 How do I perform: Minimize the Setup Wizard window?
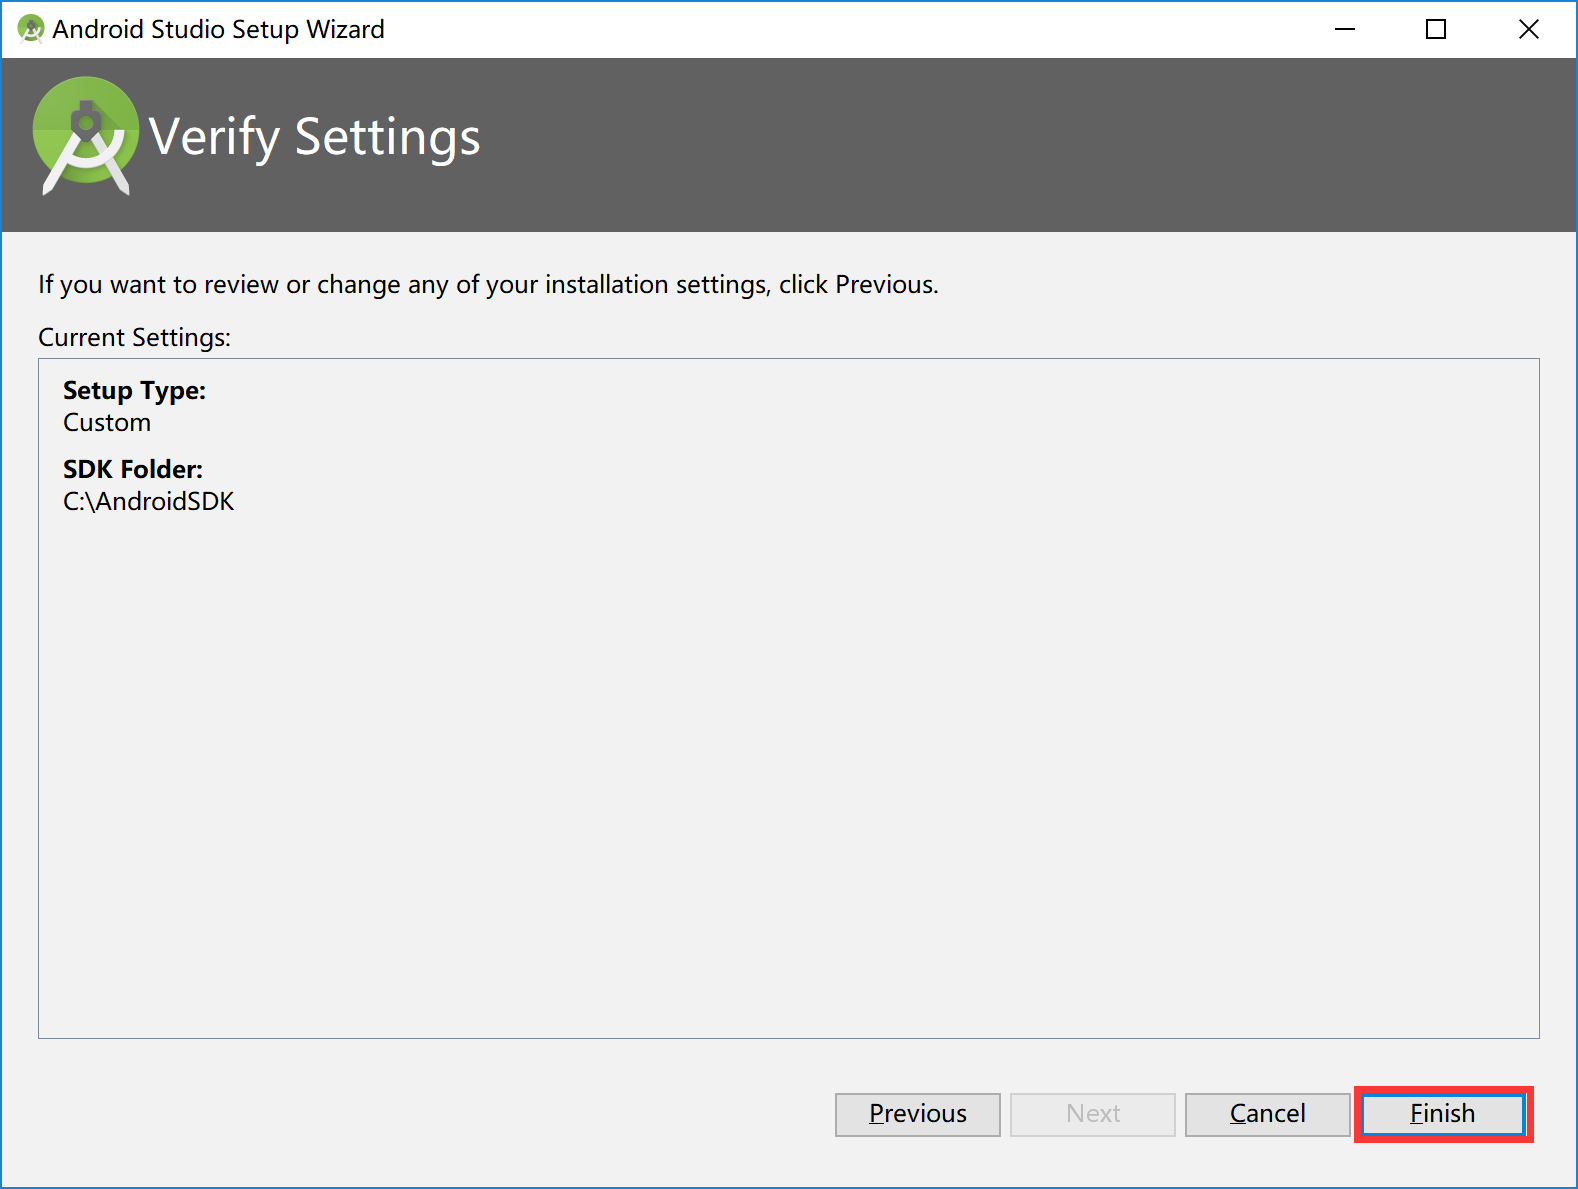tap(1345, 29)
